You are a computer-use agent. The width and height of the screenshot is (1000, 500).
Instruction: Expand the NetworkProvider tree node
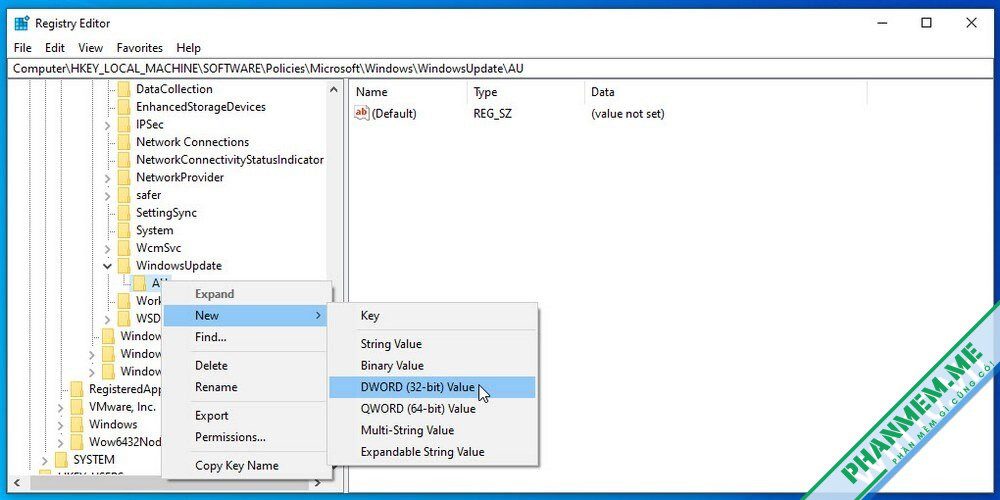[107, 178]
